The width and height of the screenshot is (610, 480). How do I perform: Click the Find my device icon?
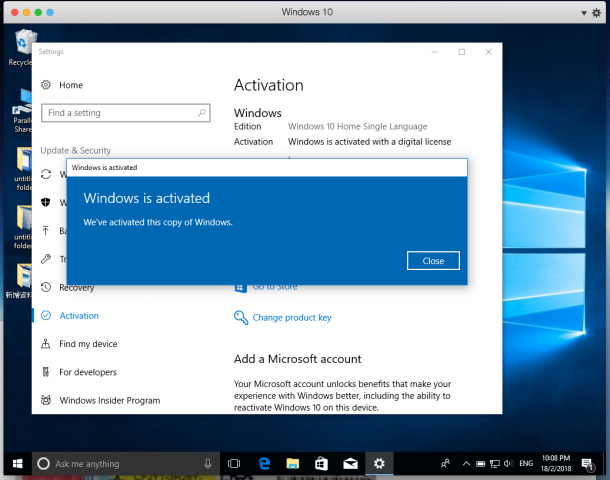(x=46, y=343)
